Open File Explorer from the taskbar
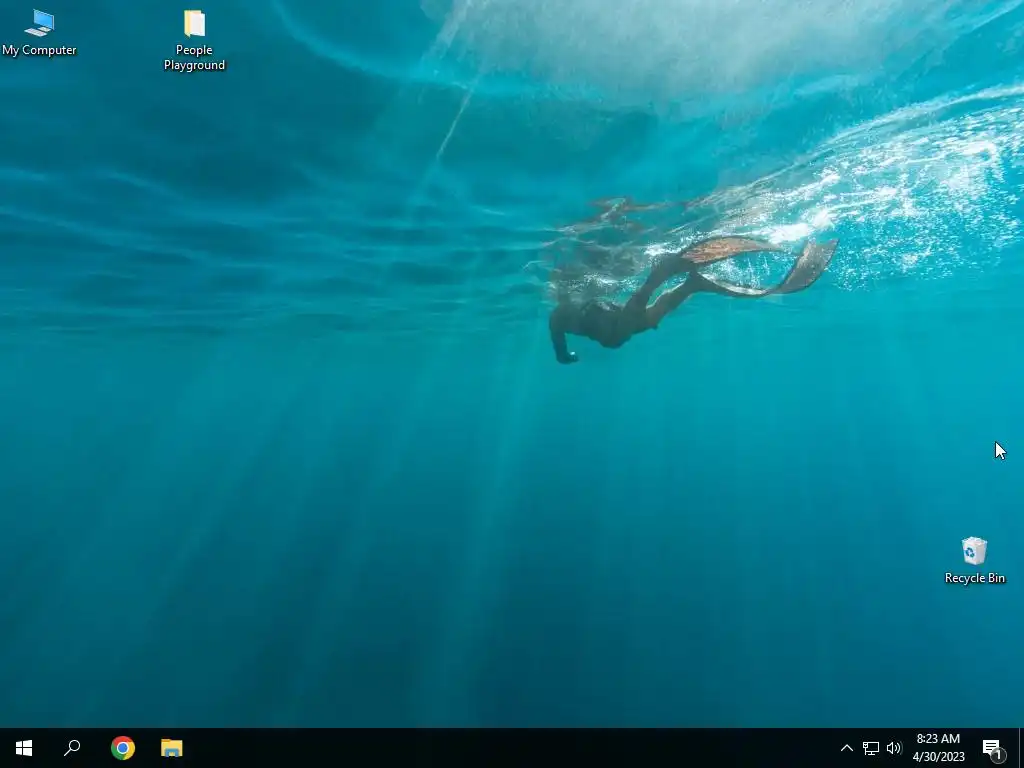The image size is (1024, 768). point(172,748)
